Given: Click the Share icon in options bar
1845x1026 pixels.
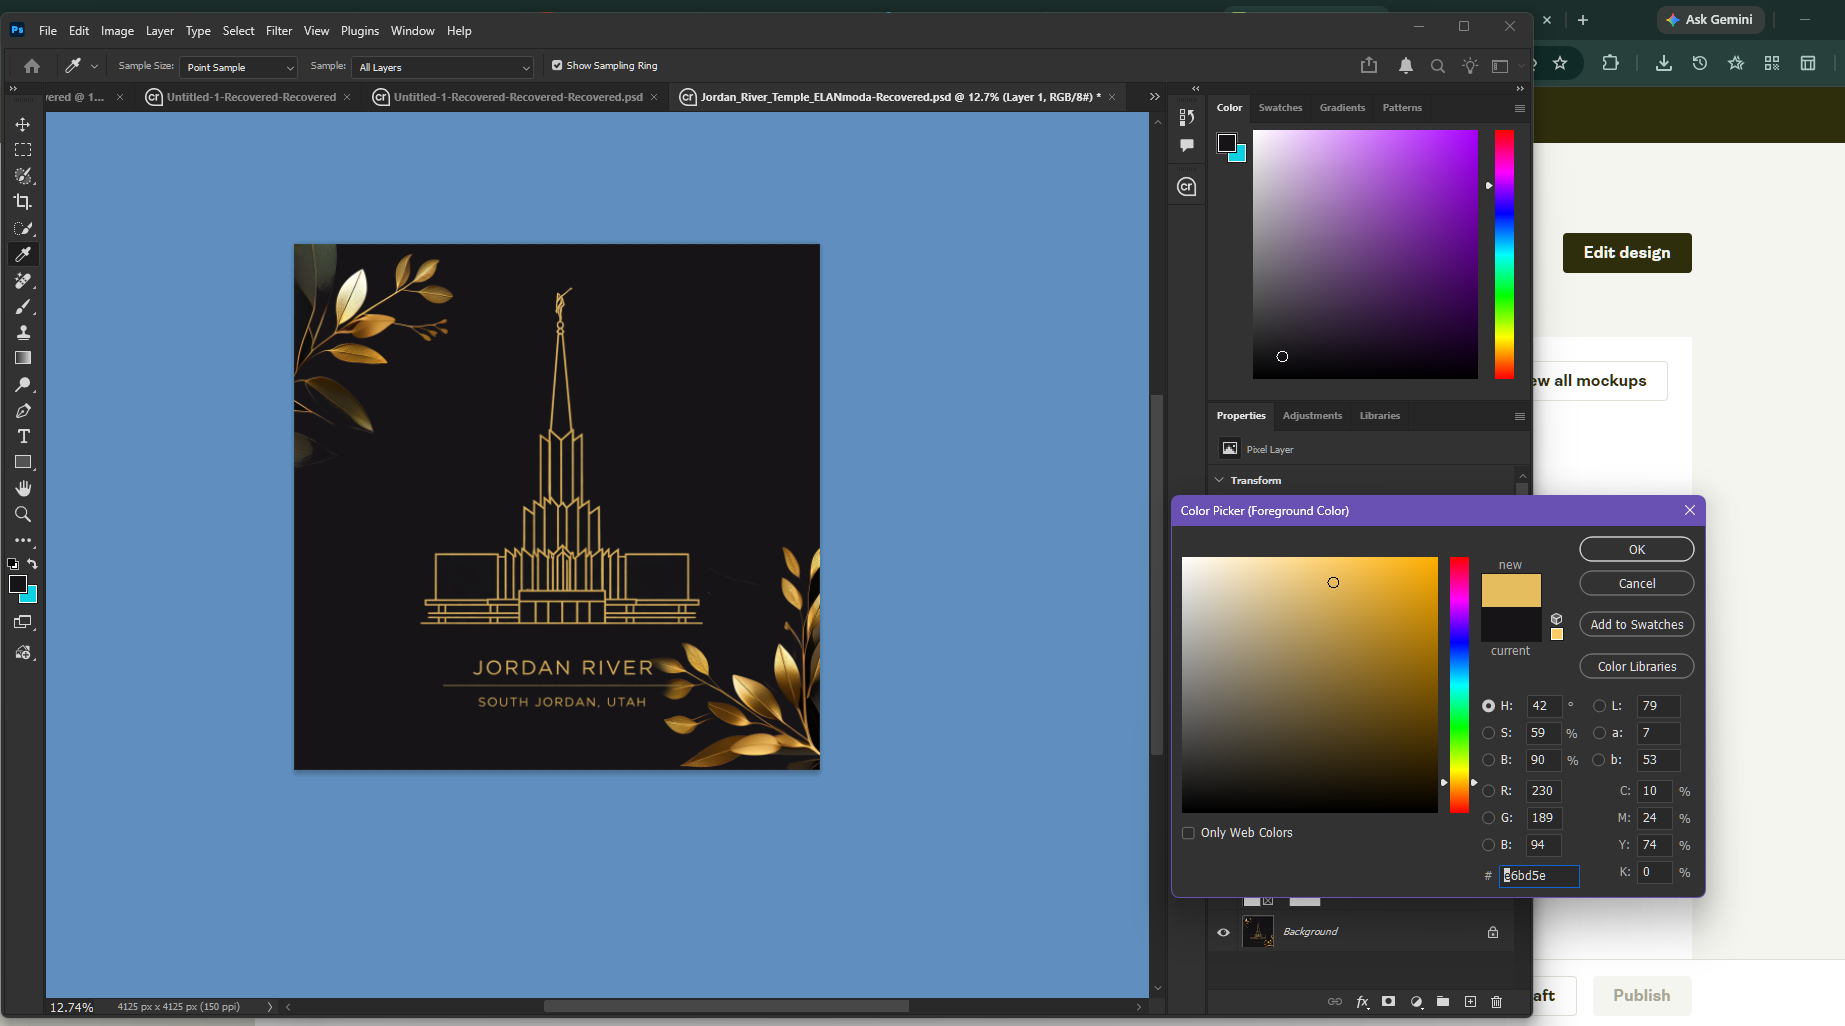Looking at the screenshot, I should pos(1369,66).
